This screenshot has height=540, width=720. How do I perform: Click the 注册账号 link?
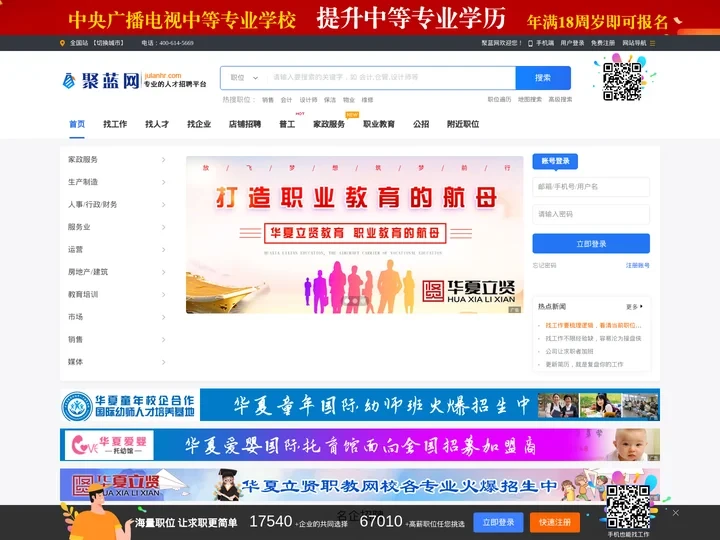click(637, 265)
